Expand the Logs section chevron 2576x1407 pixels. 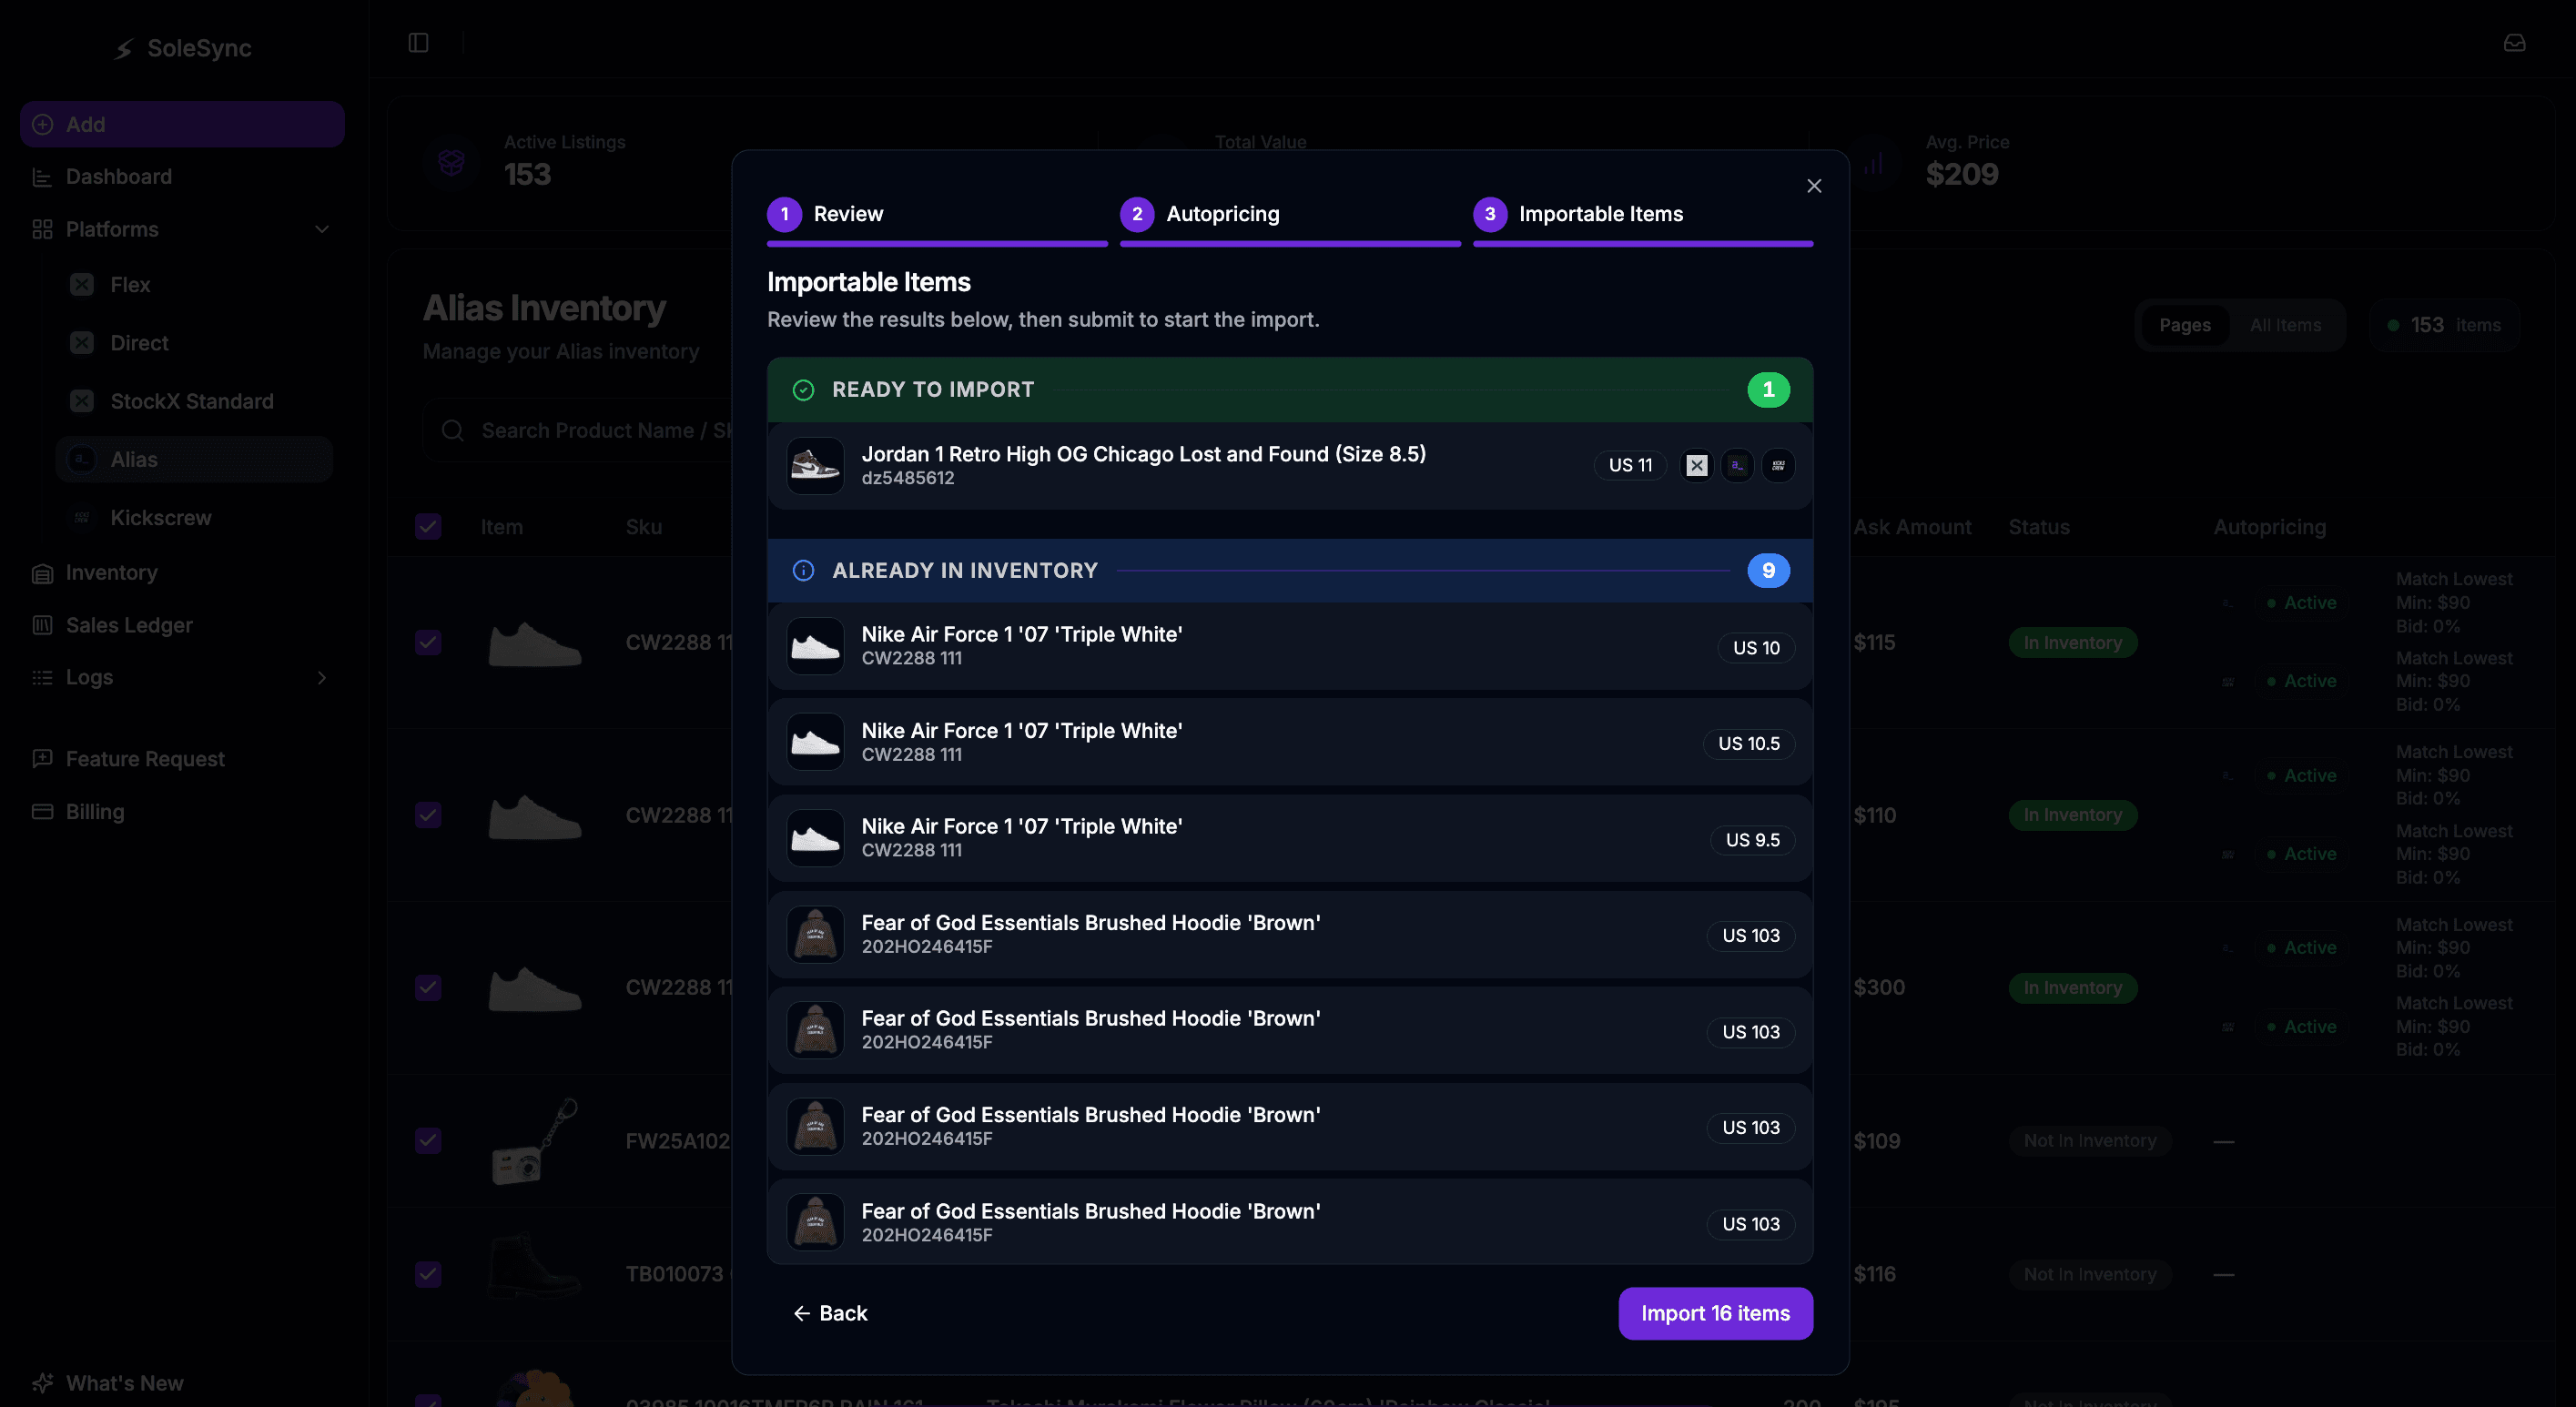[x=322, y=678]
